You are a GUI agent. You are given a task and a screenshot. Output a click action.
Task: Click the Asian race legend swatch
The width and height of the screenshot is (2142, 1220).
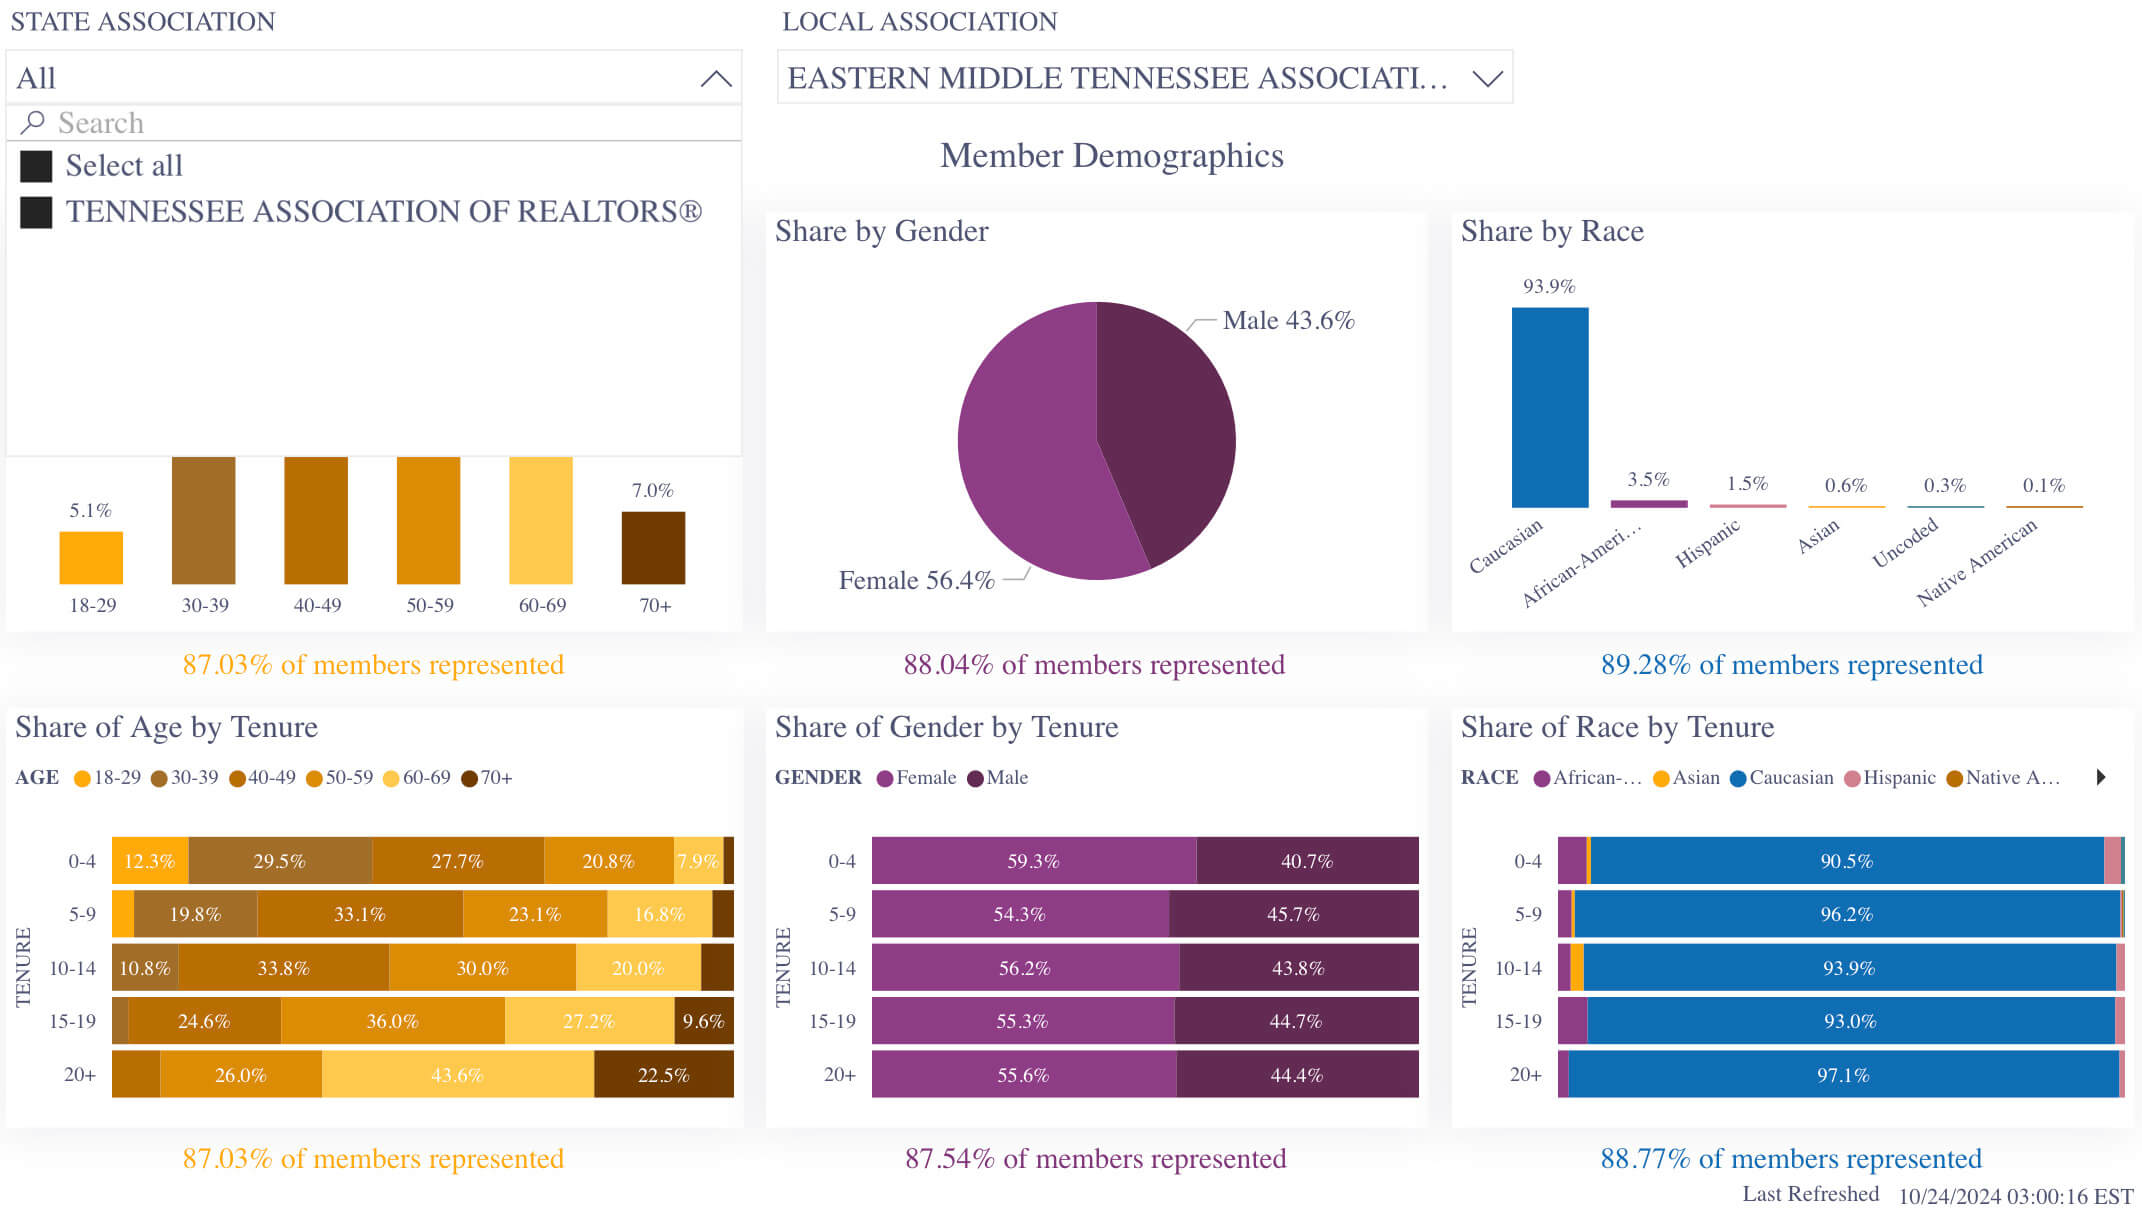click(1661, 779)
